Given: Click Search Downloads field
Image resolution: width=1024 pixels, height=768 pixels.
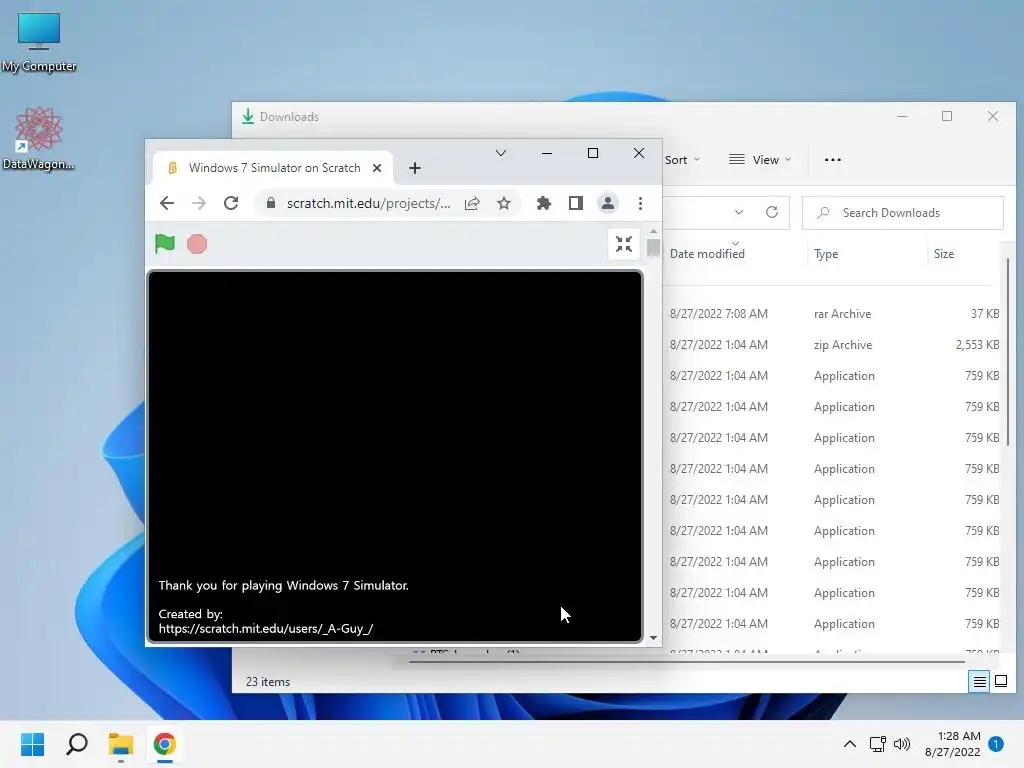Looking at the screenshot, I should click(903, 213).
